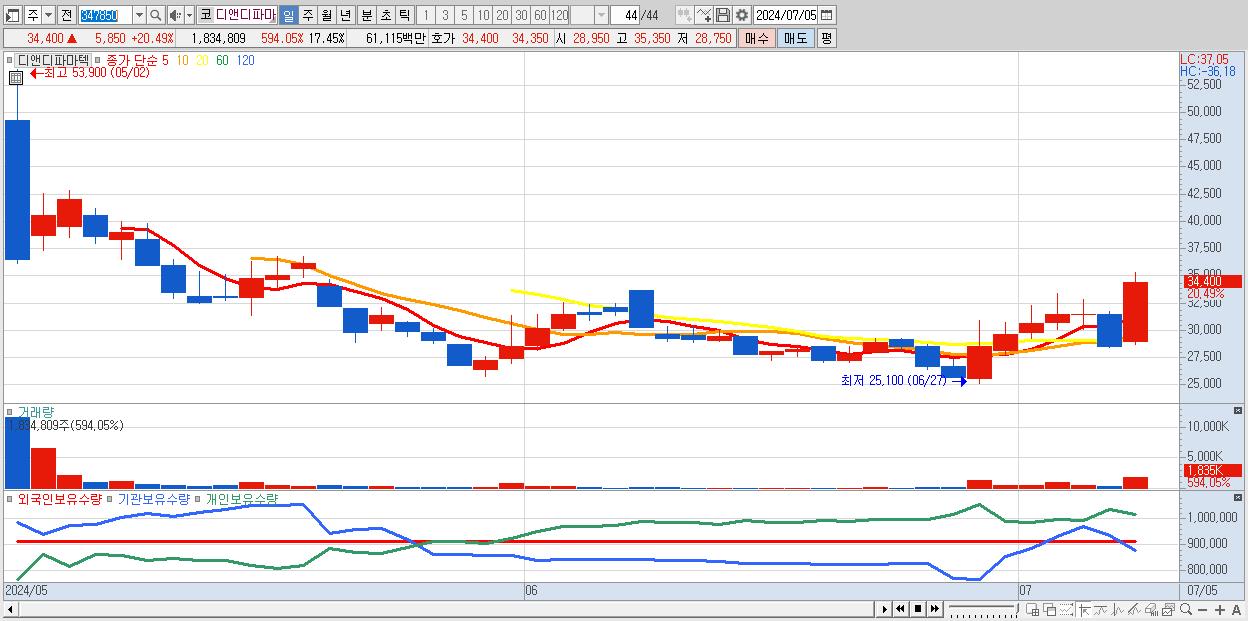This screenshot has width=1248, height=621.
Task: Click the trend line wave icon at bottom
Action: (1101, 610)
